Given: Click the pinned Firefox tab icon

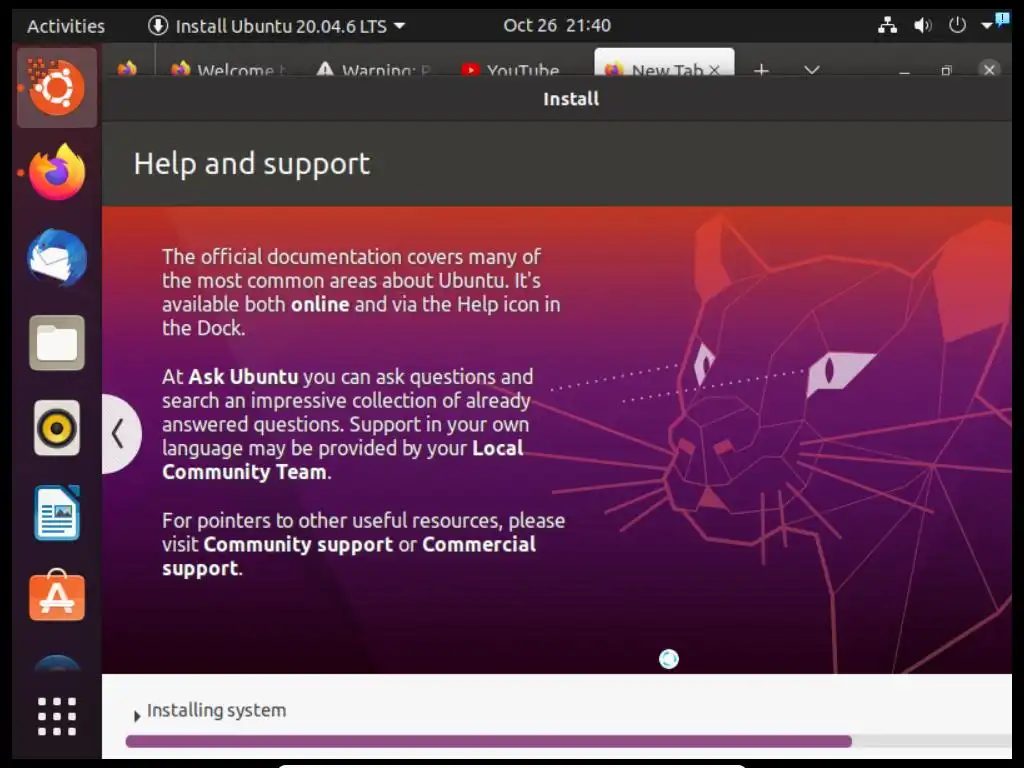Looking at the screenshot, I should click(x=127, y=68).
